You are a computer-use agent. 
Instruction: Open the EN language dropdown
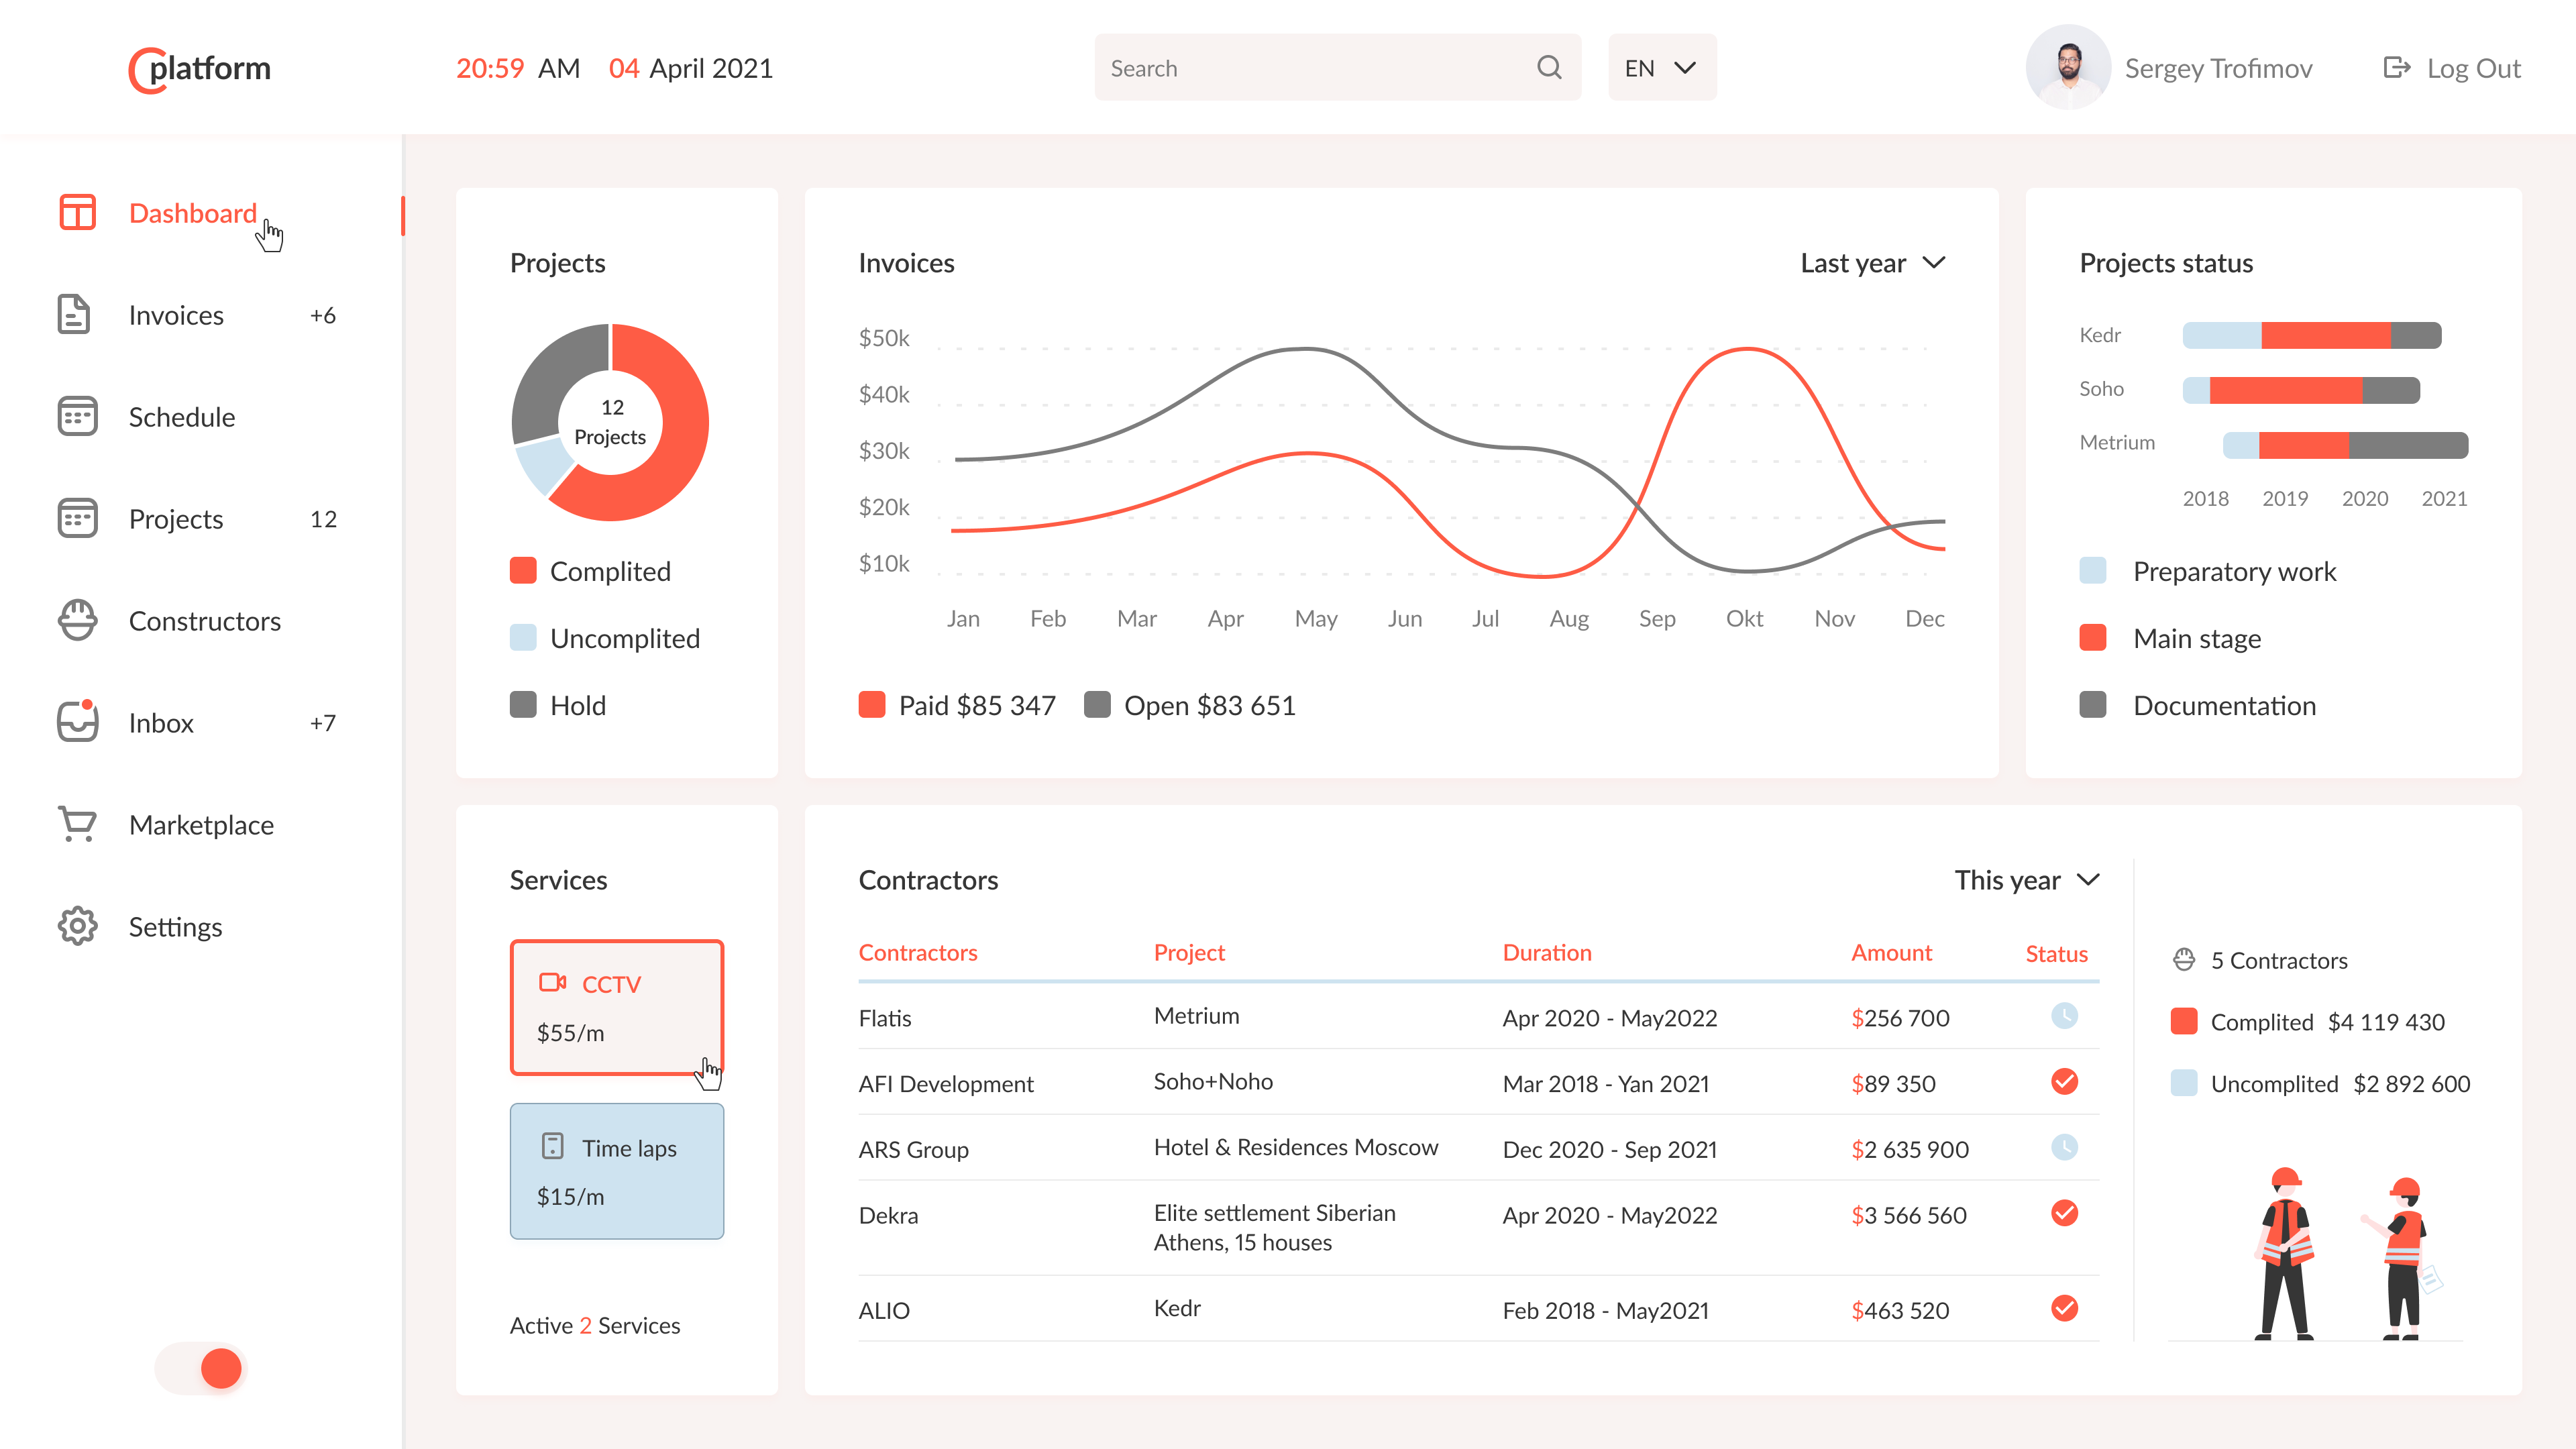pos(1661,68)
